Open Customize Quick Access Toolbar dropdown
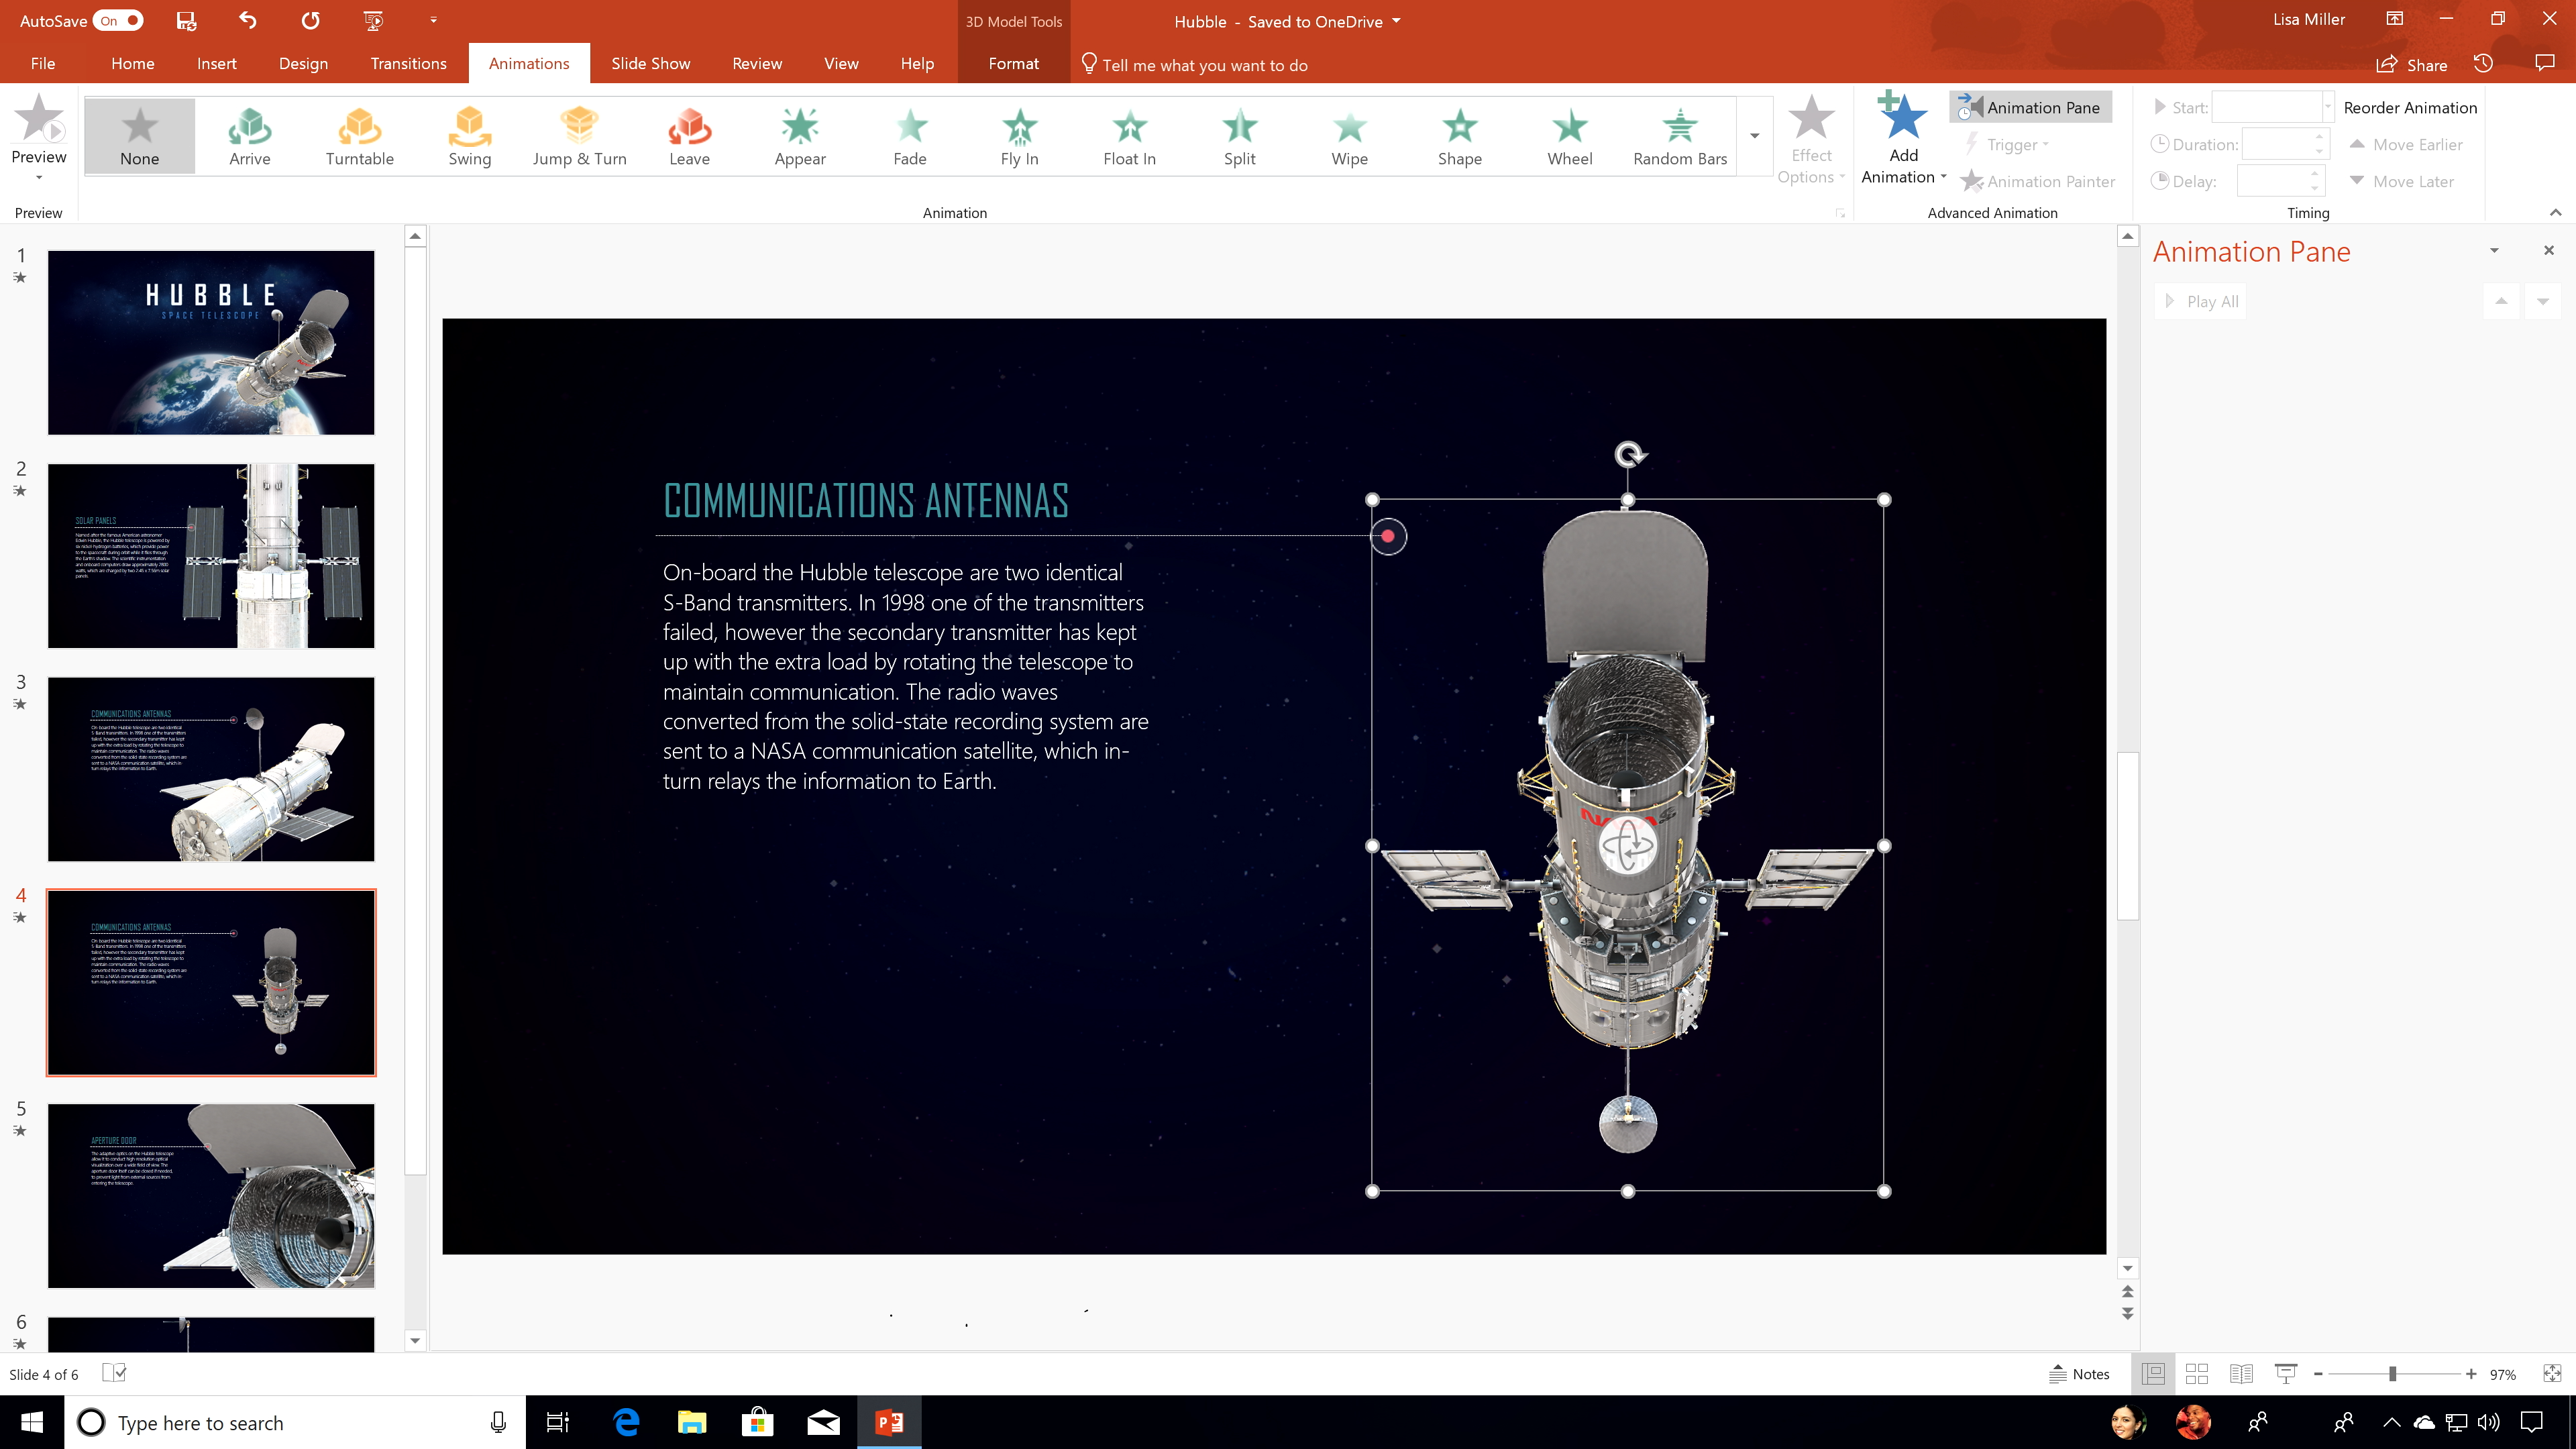This screenshot has height=1449, width=2576. 433,20
